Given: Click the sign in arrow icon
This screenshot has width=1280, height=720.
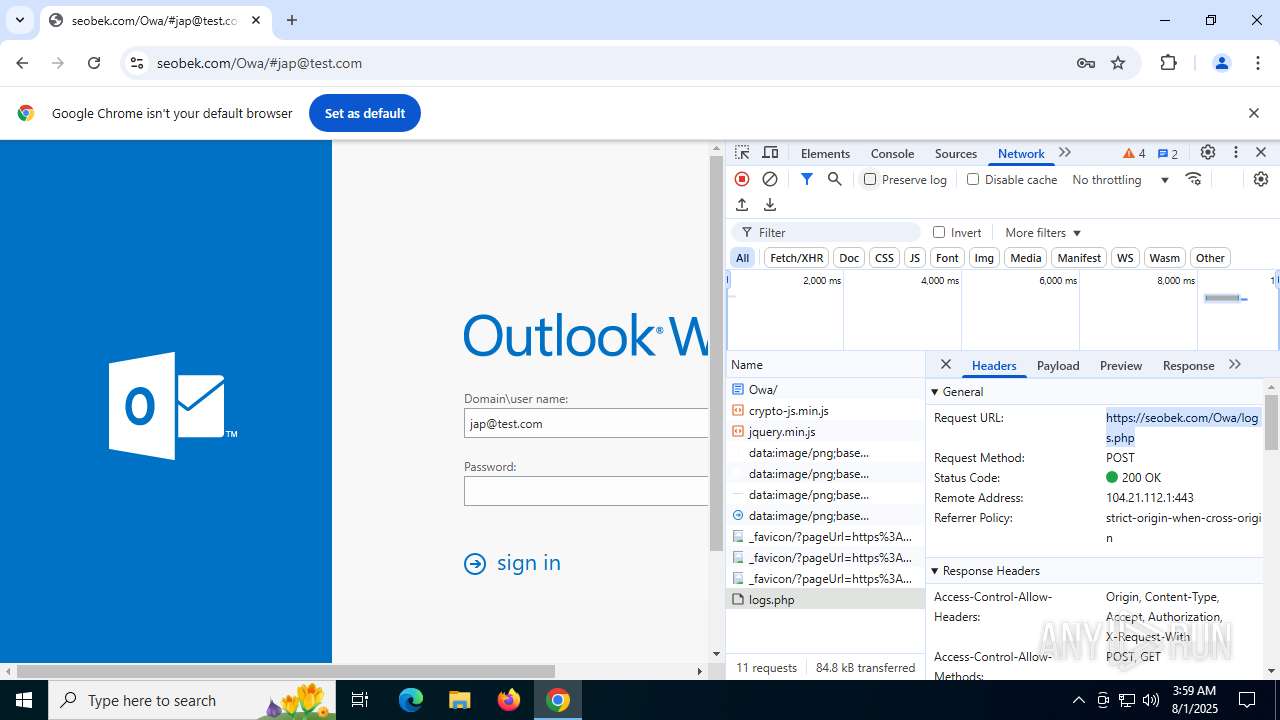Looking at the screenshot, I should 475,564.
